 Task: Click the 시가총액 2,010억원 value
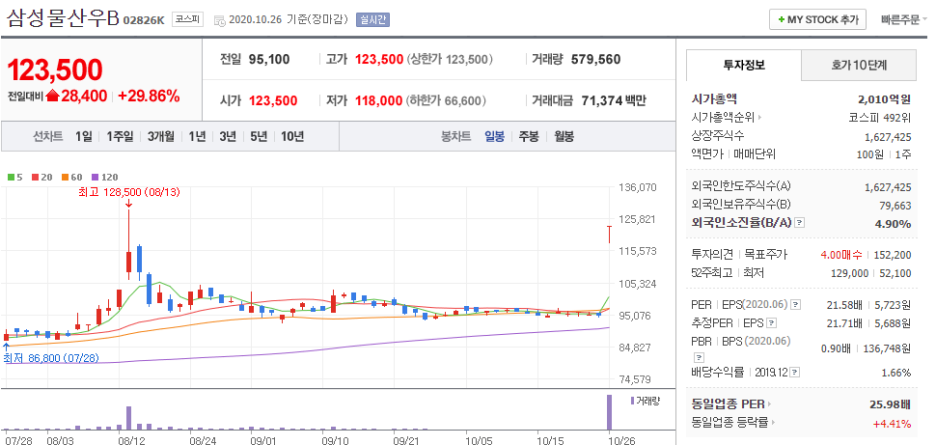(884, 99)
